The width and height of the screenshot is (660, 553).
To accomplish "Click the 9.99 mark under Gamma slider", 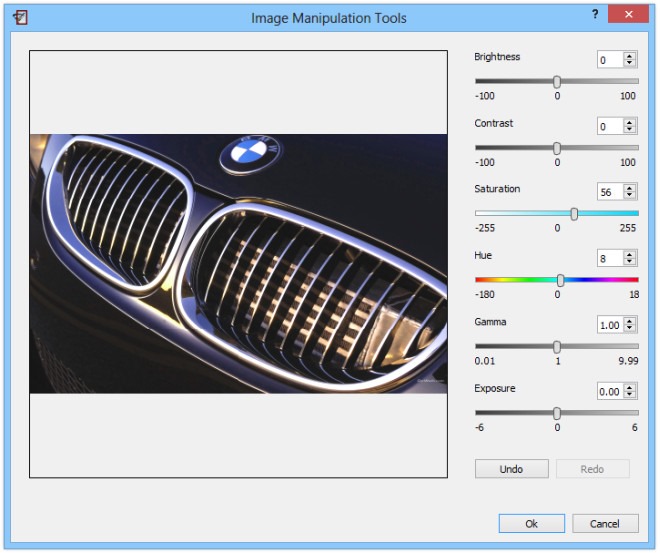I will 628,361.
